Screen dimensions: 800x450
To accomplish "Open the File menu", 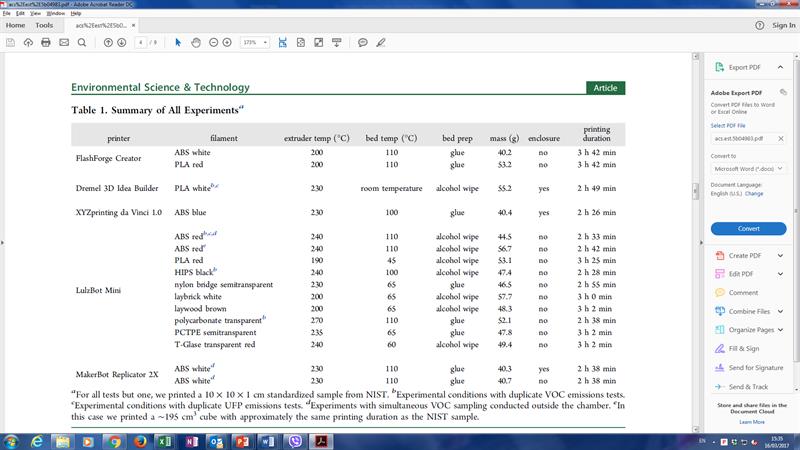I will coord(7,13).
